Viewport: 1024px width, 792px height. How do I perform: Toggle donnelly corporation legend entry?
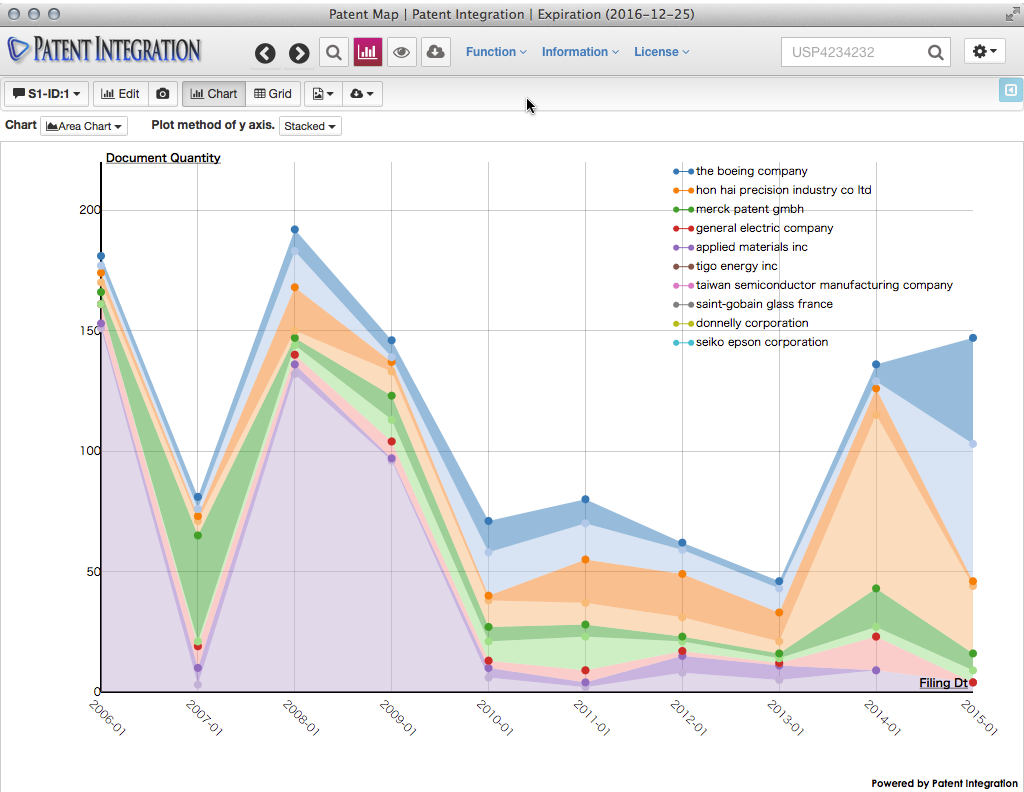point(741,323)
